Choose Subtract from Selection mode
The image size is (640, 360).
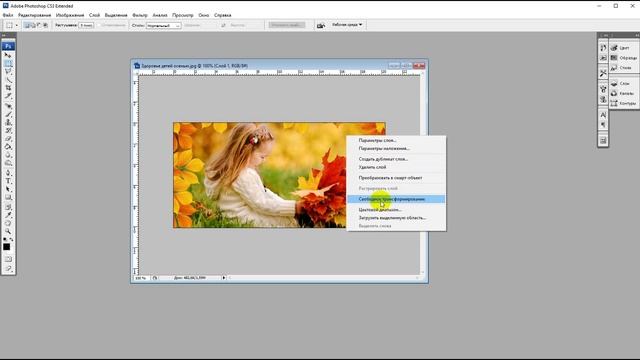tap(39, 25)
